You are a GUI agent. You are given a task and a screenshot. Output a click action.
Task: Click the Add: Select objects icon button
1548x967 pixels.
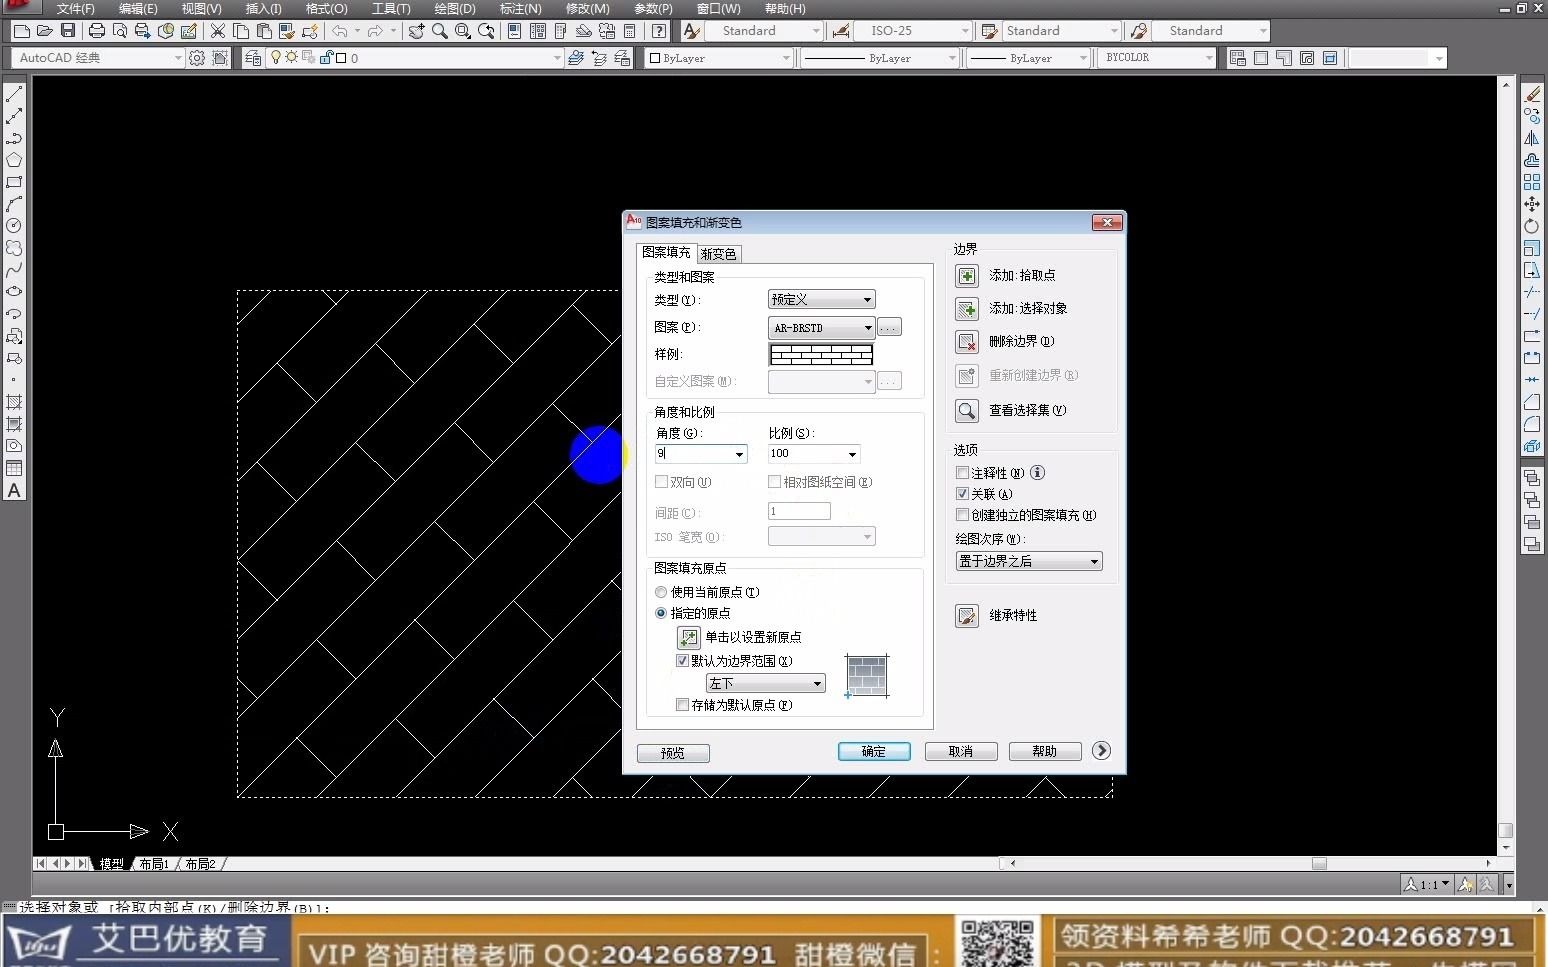(x=967, y=309)
